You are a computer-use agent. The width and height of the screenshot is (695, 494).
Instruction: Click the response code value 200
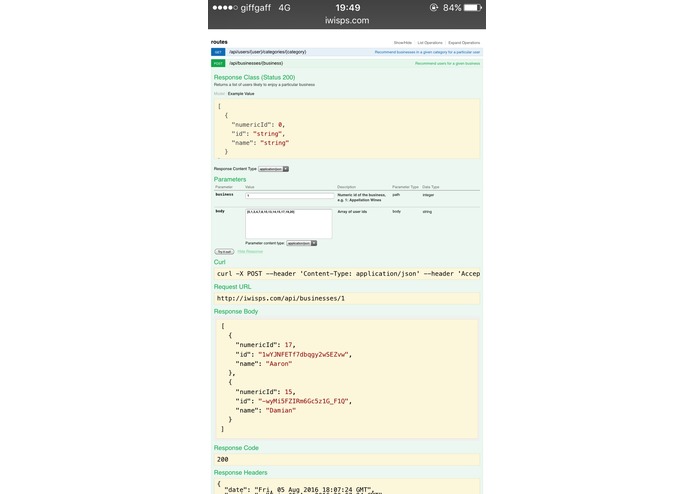tap(223, 460)
